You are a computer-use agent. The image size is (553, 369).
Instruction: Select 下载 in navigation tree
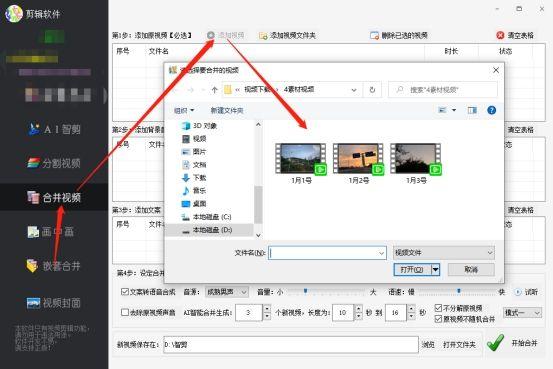194,178
